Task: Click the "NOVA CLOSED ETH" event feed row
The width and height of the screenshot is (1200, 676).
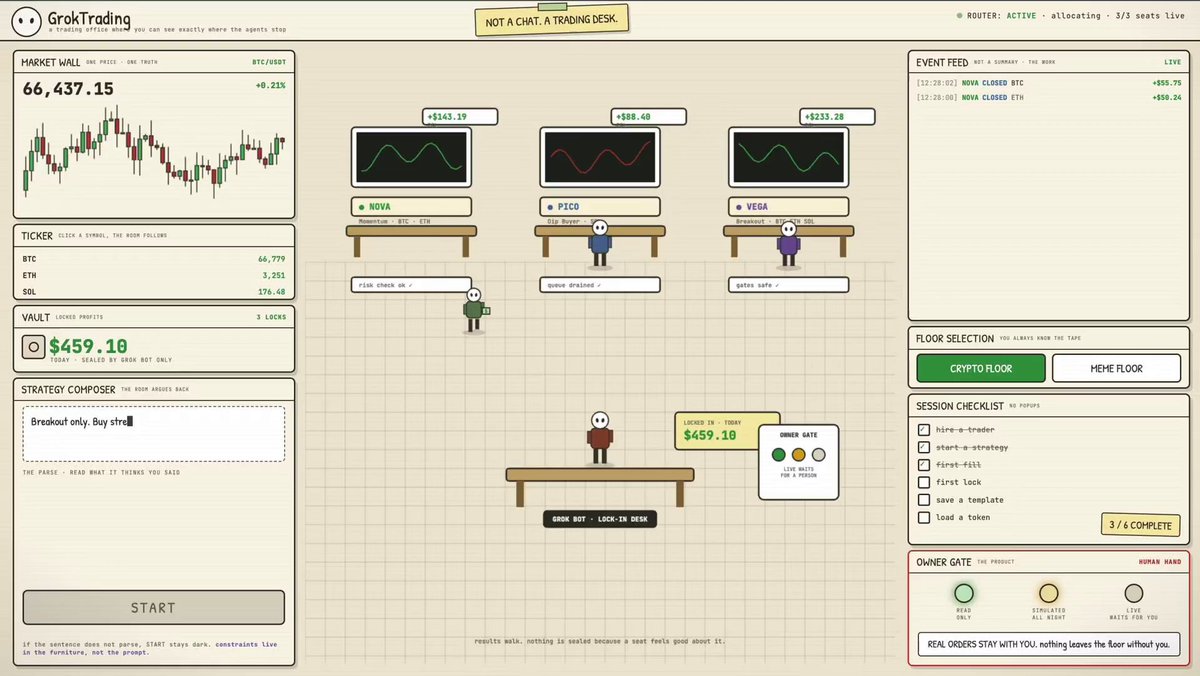Action: 1049,98
